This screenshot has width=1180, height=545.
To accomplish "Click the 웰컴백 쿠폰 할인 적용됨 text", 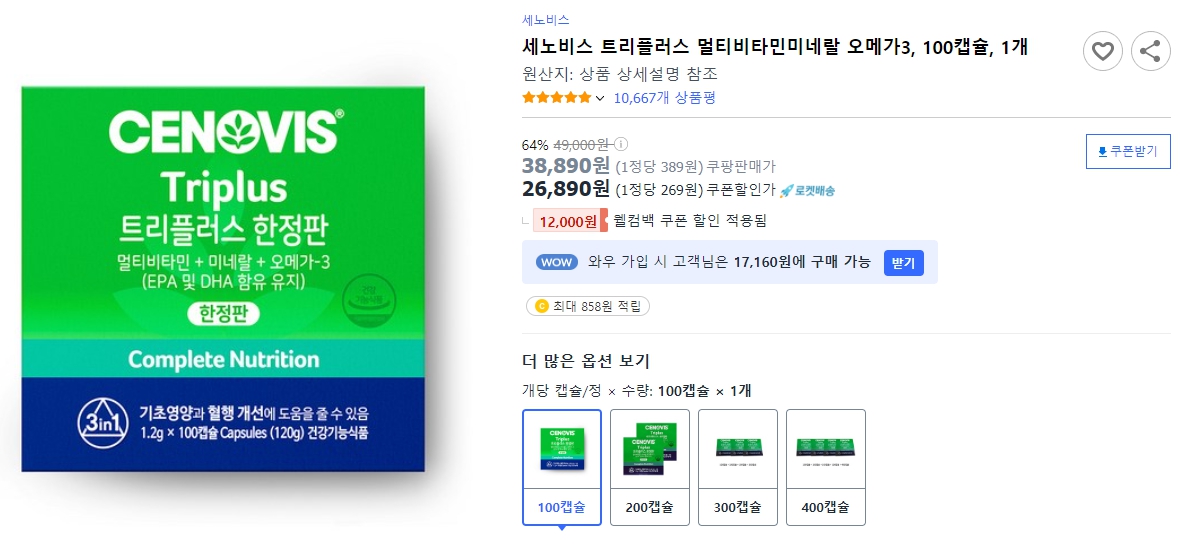I will click(x=690, y=221).
